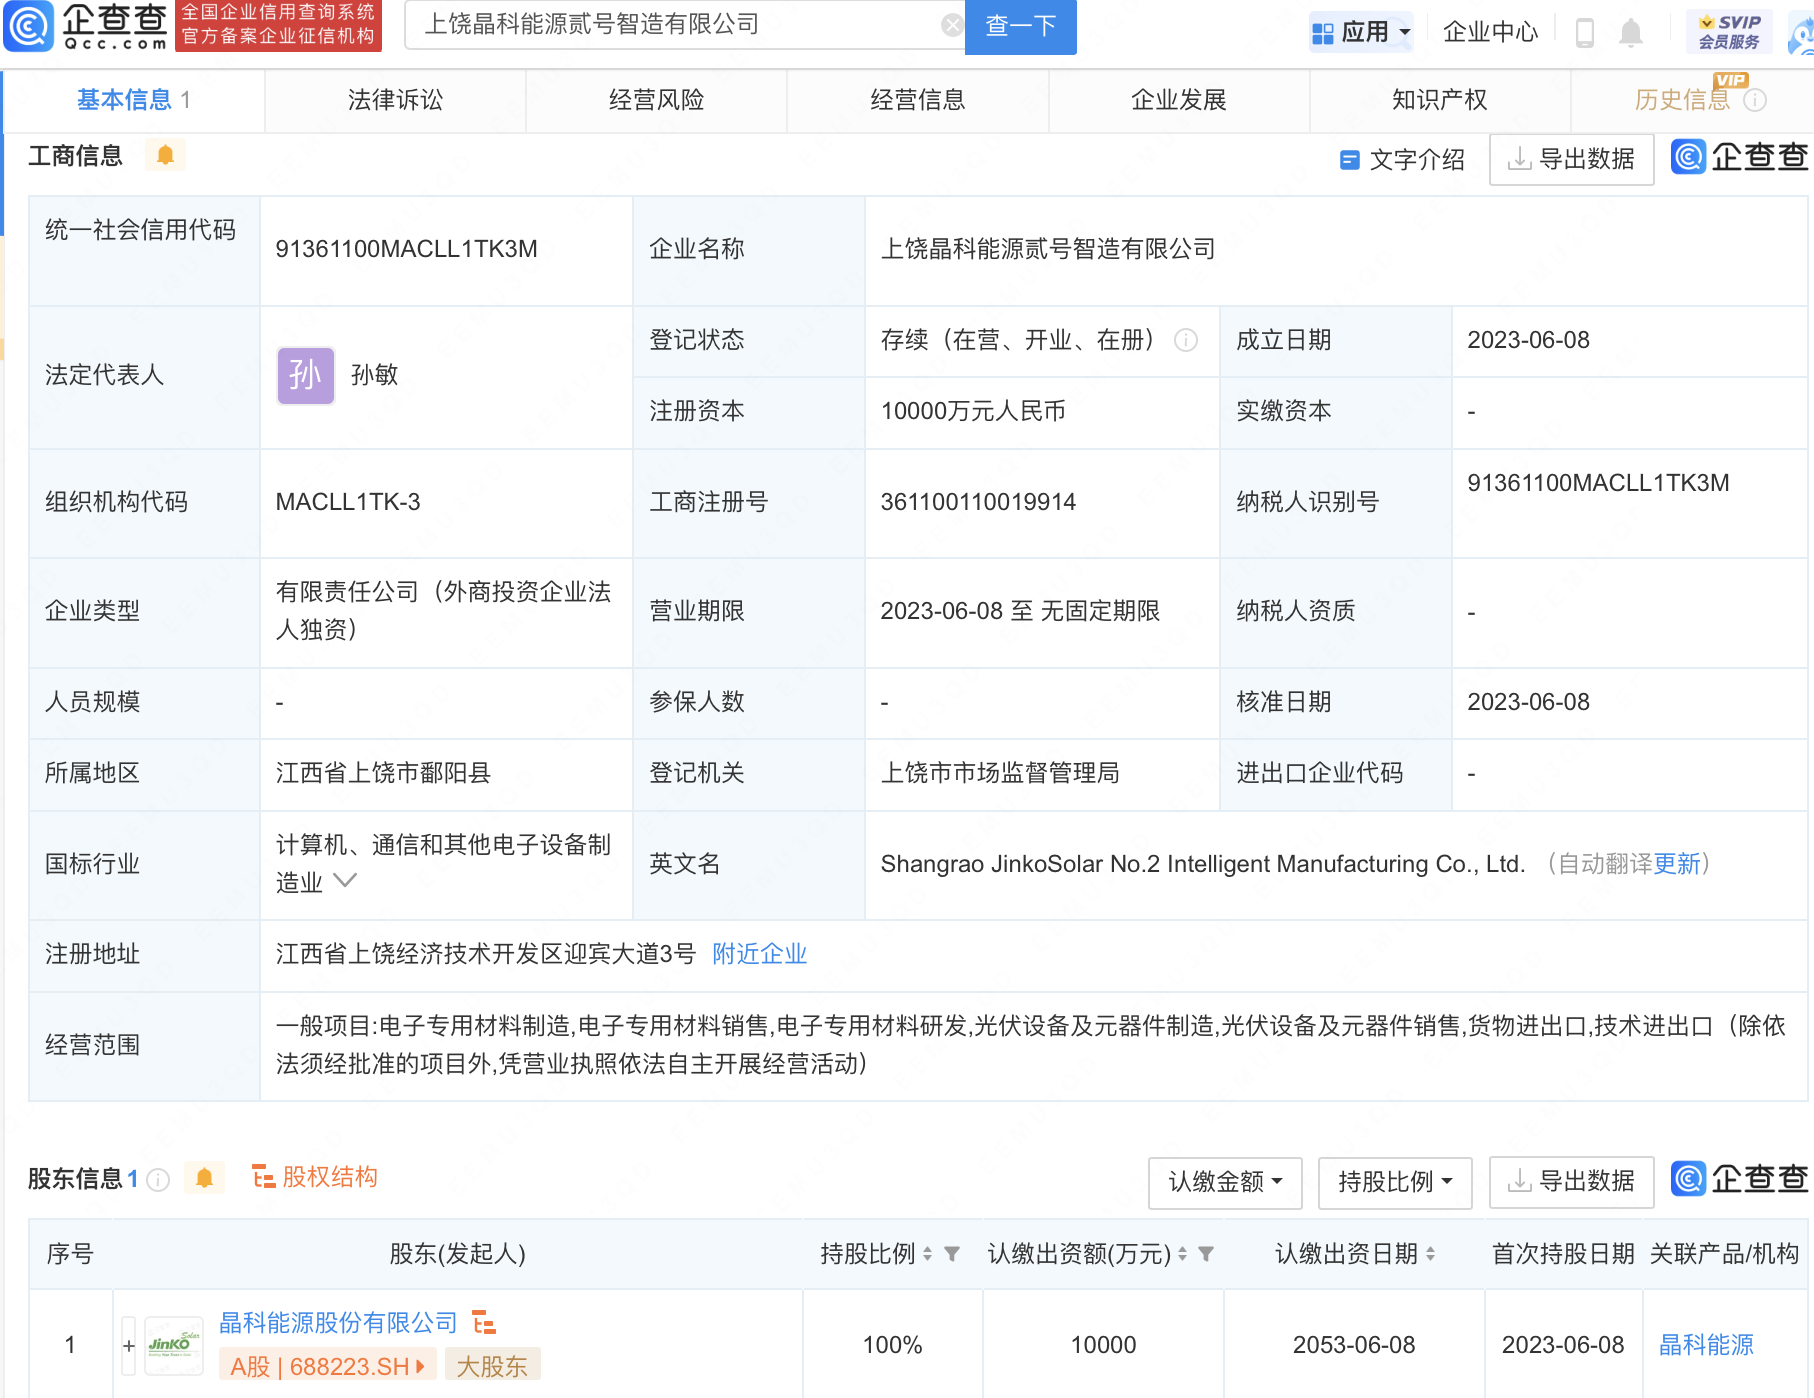1814x1398 pixels.
Task: Switch to 知识产权 tab
Action: (x=1439, y=100)
